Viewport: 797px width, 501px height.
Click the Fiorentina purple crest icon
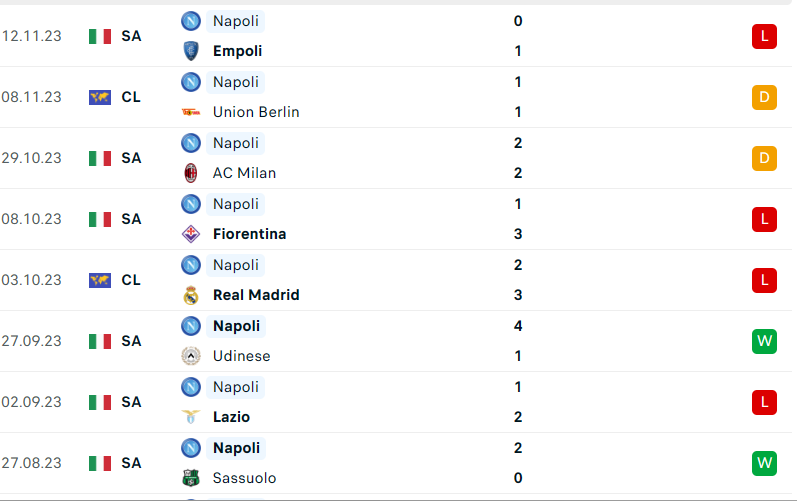coord(191,234)
